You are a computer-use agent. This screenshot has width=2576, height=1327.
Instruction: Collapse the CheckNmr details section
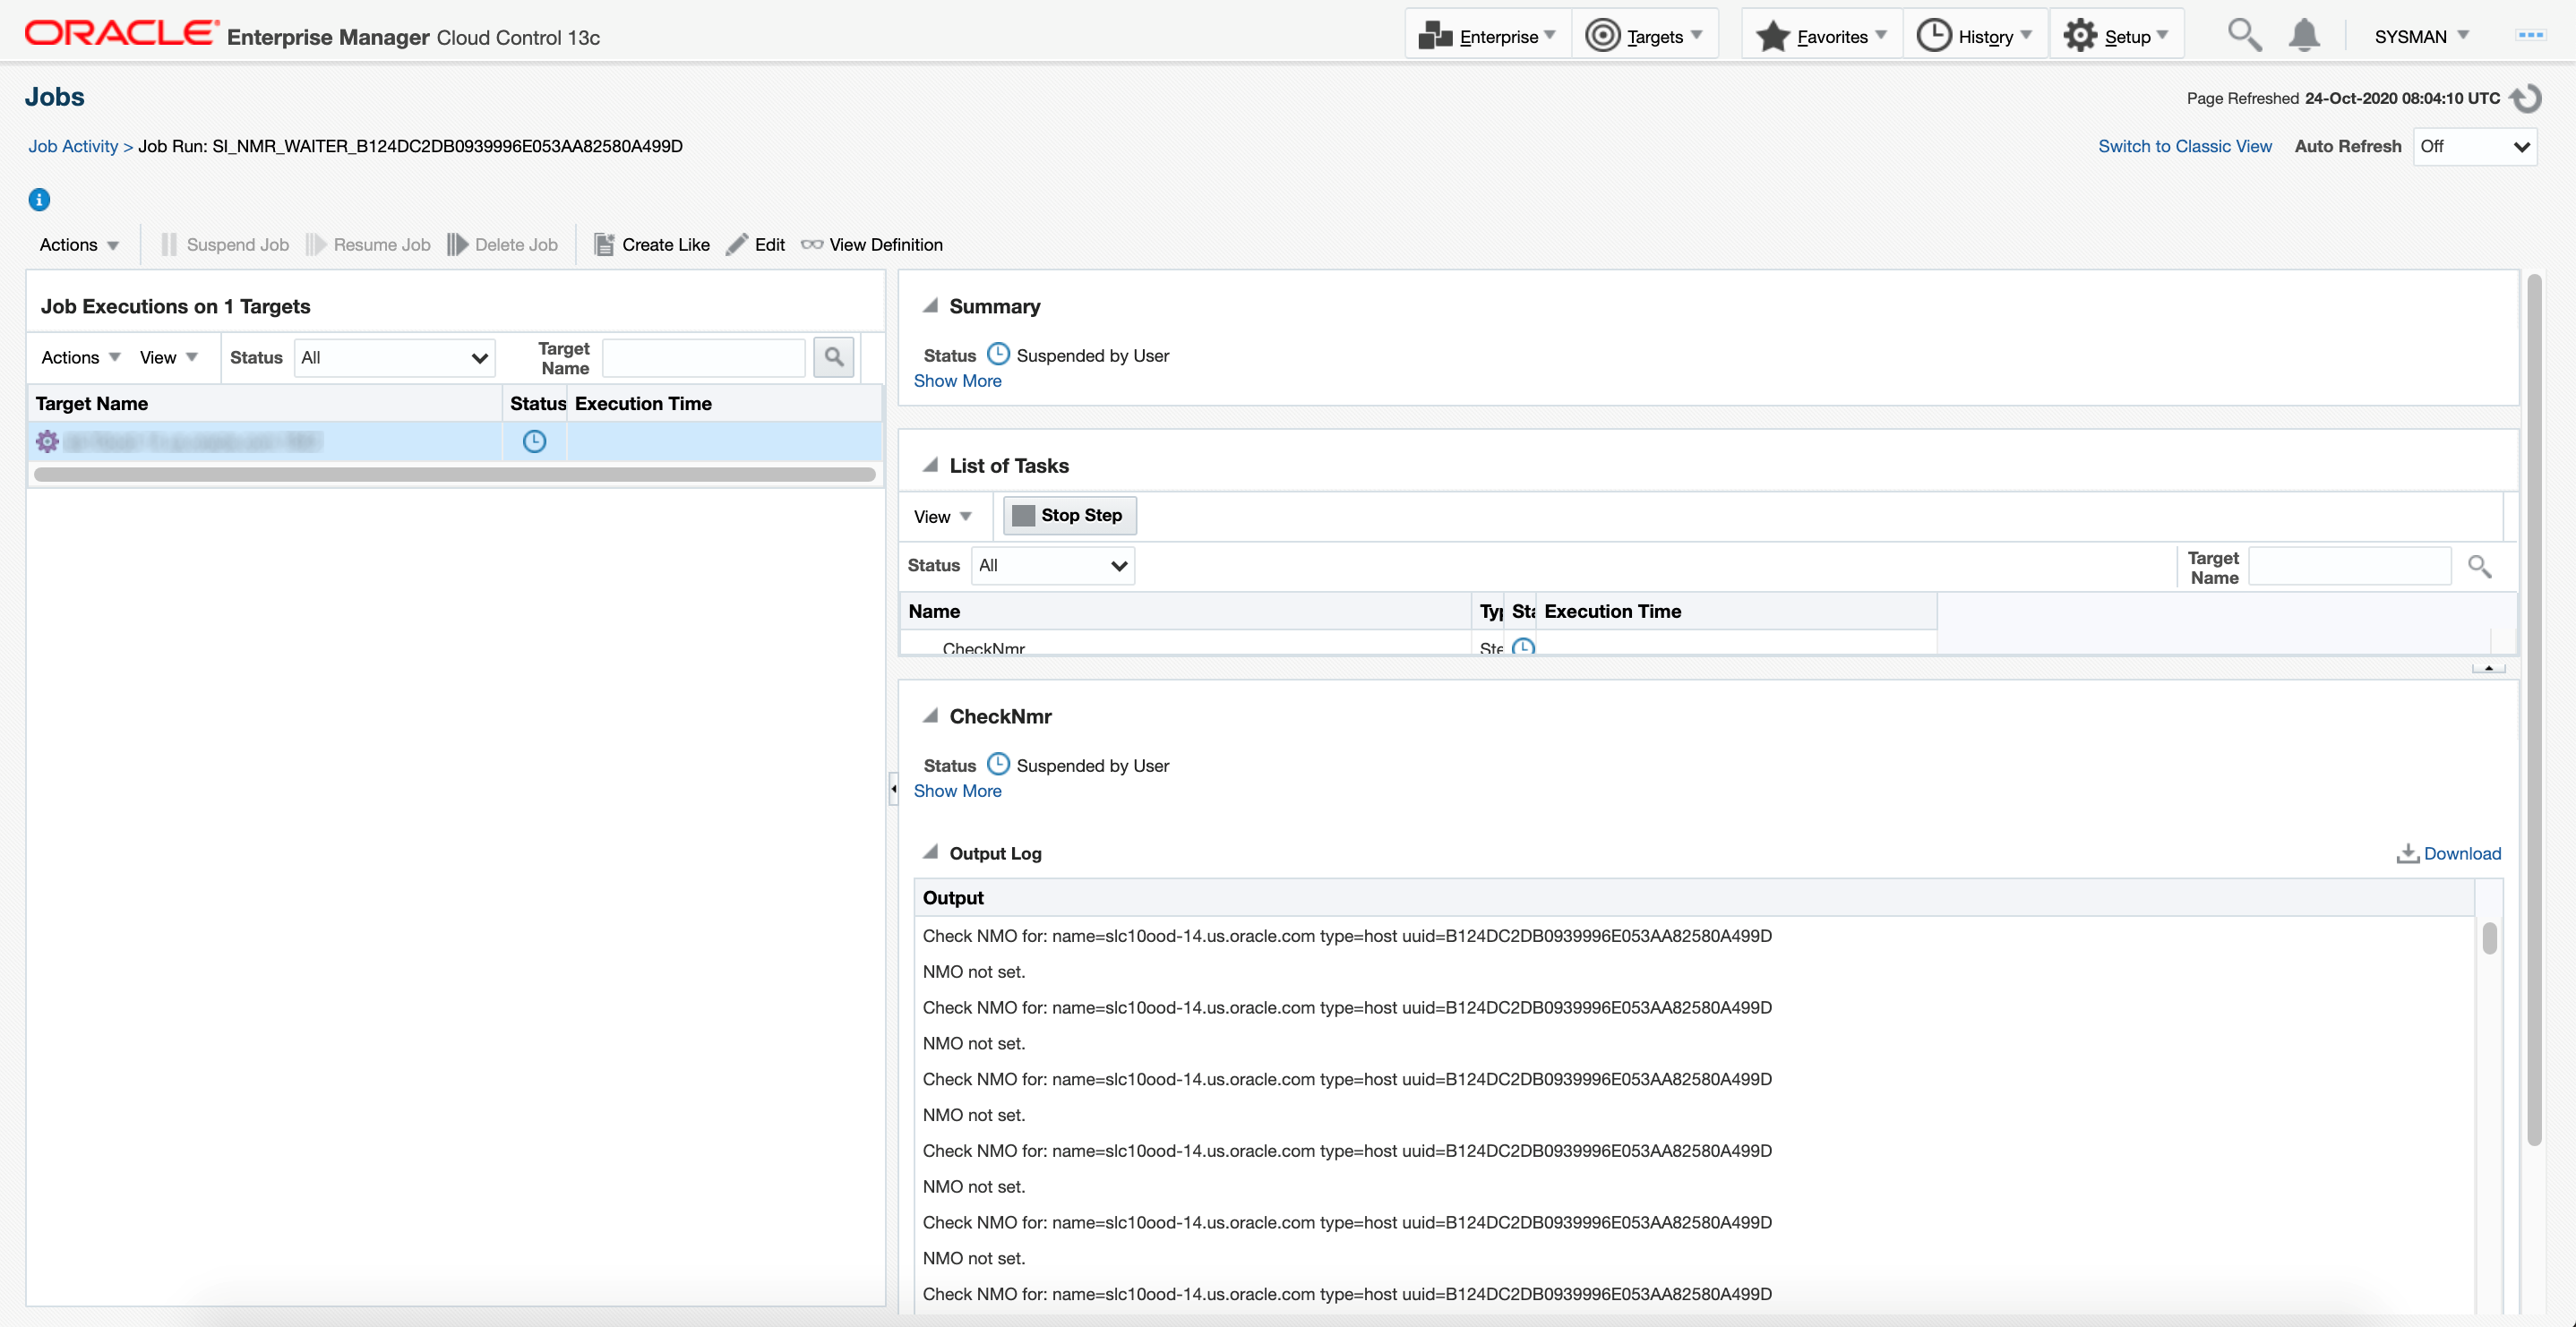click(929, 716)
